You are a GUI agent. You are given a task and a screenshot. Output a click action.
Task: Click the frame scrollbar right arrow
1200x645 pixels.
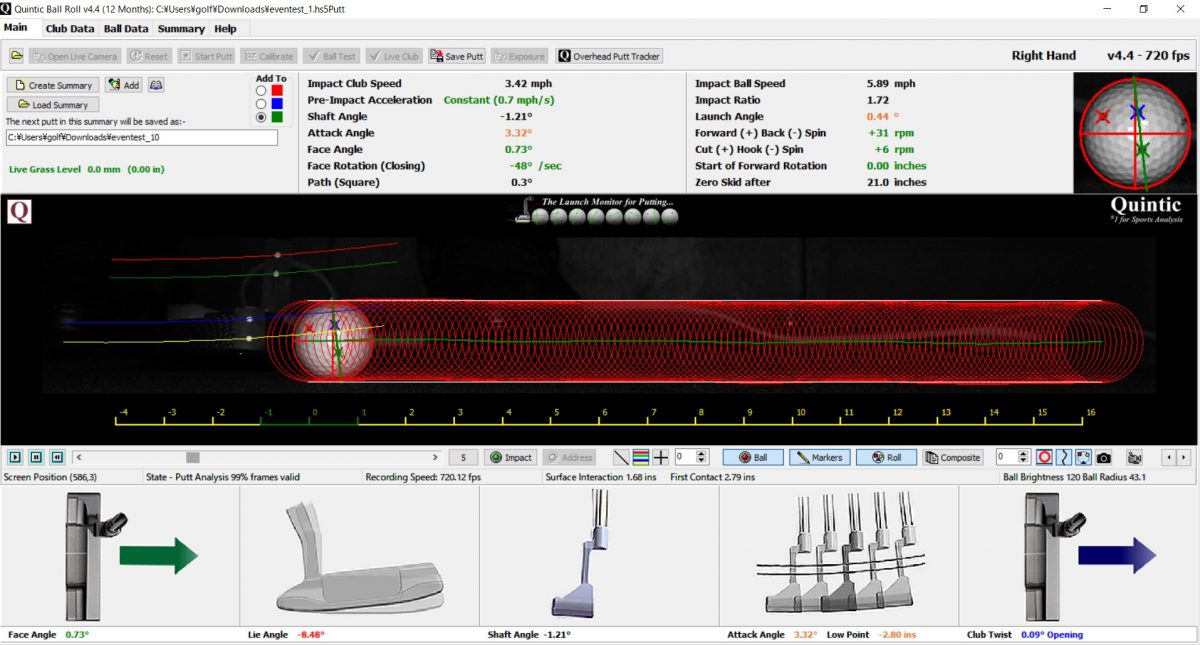pyautogui.click(x=434, y=457)
